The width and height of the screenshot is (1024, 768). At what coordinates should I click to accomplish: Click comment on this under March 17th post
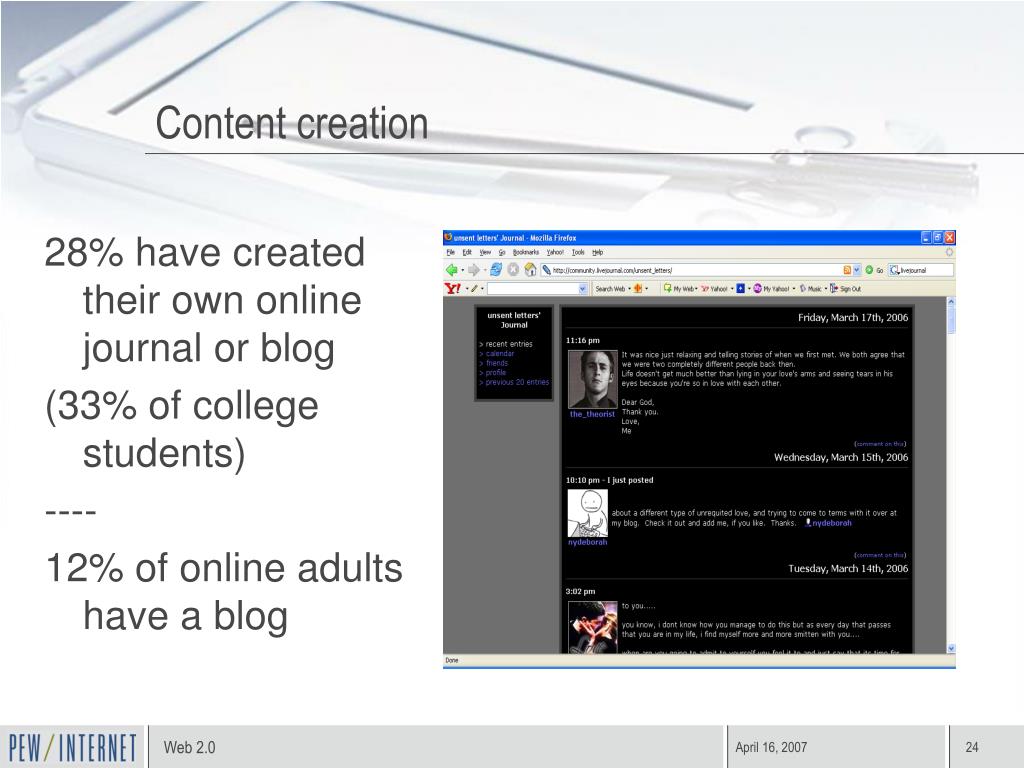880,444
